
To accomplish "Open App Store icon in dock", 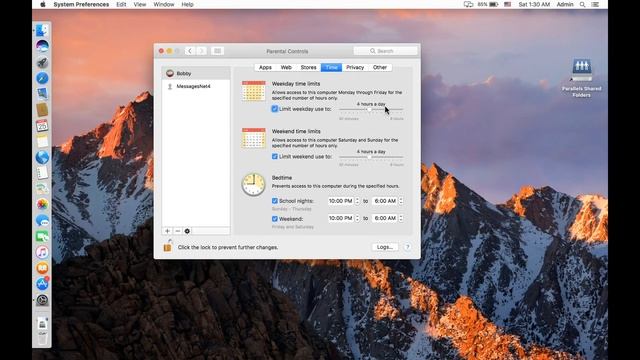I will (x=42, y=283).
